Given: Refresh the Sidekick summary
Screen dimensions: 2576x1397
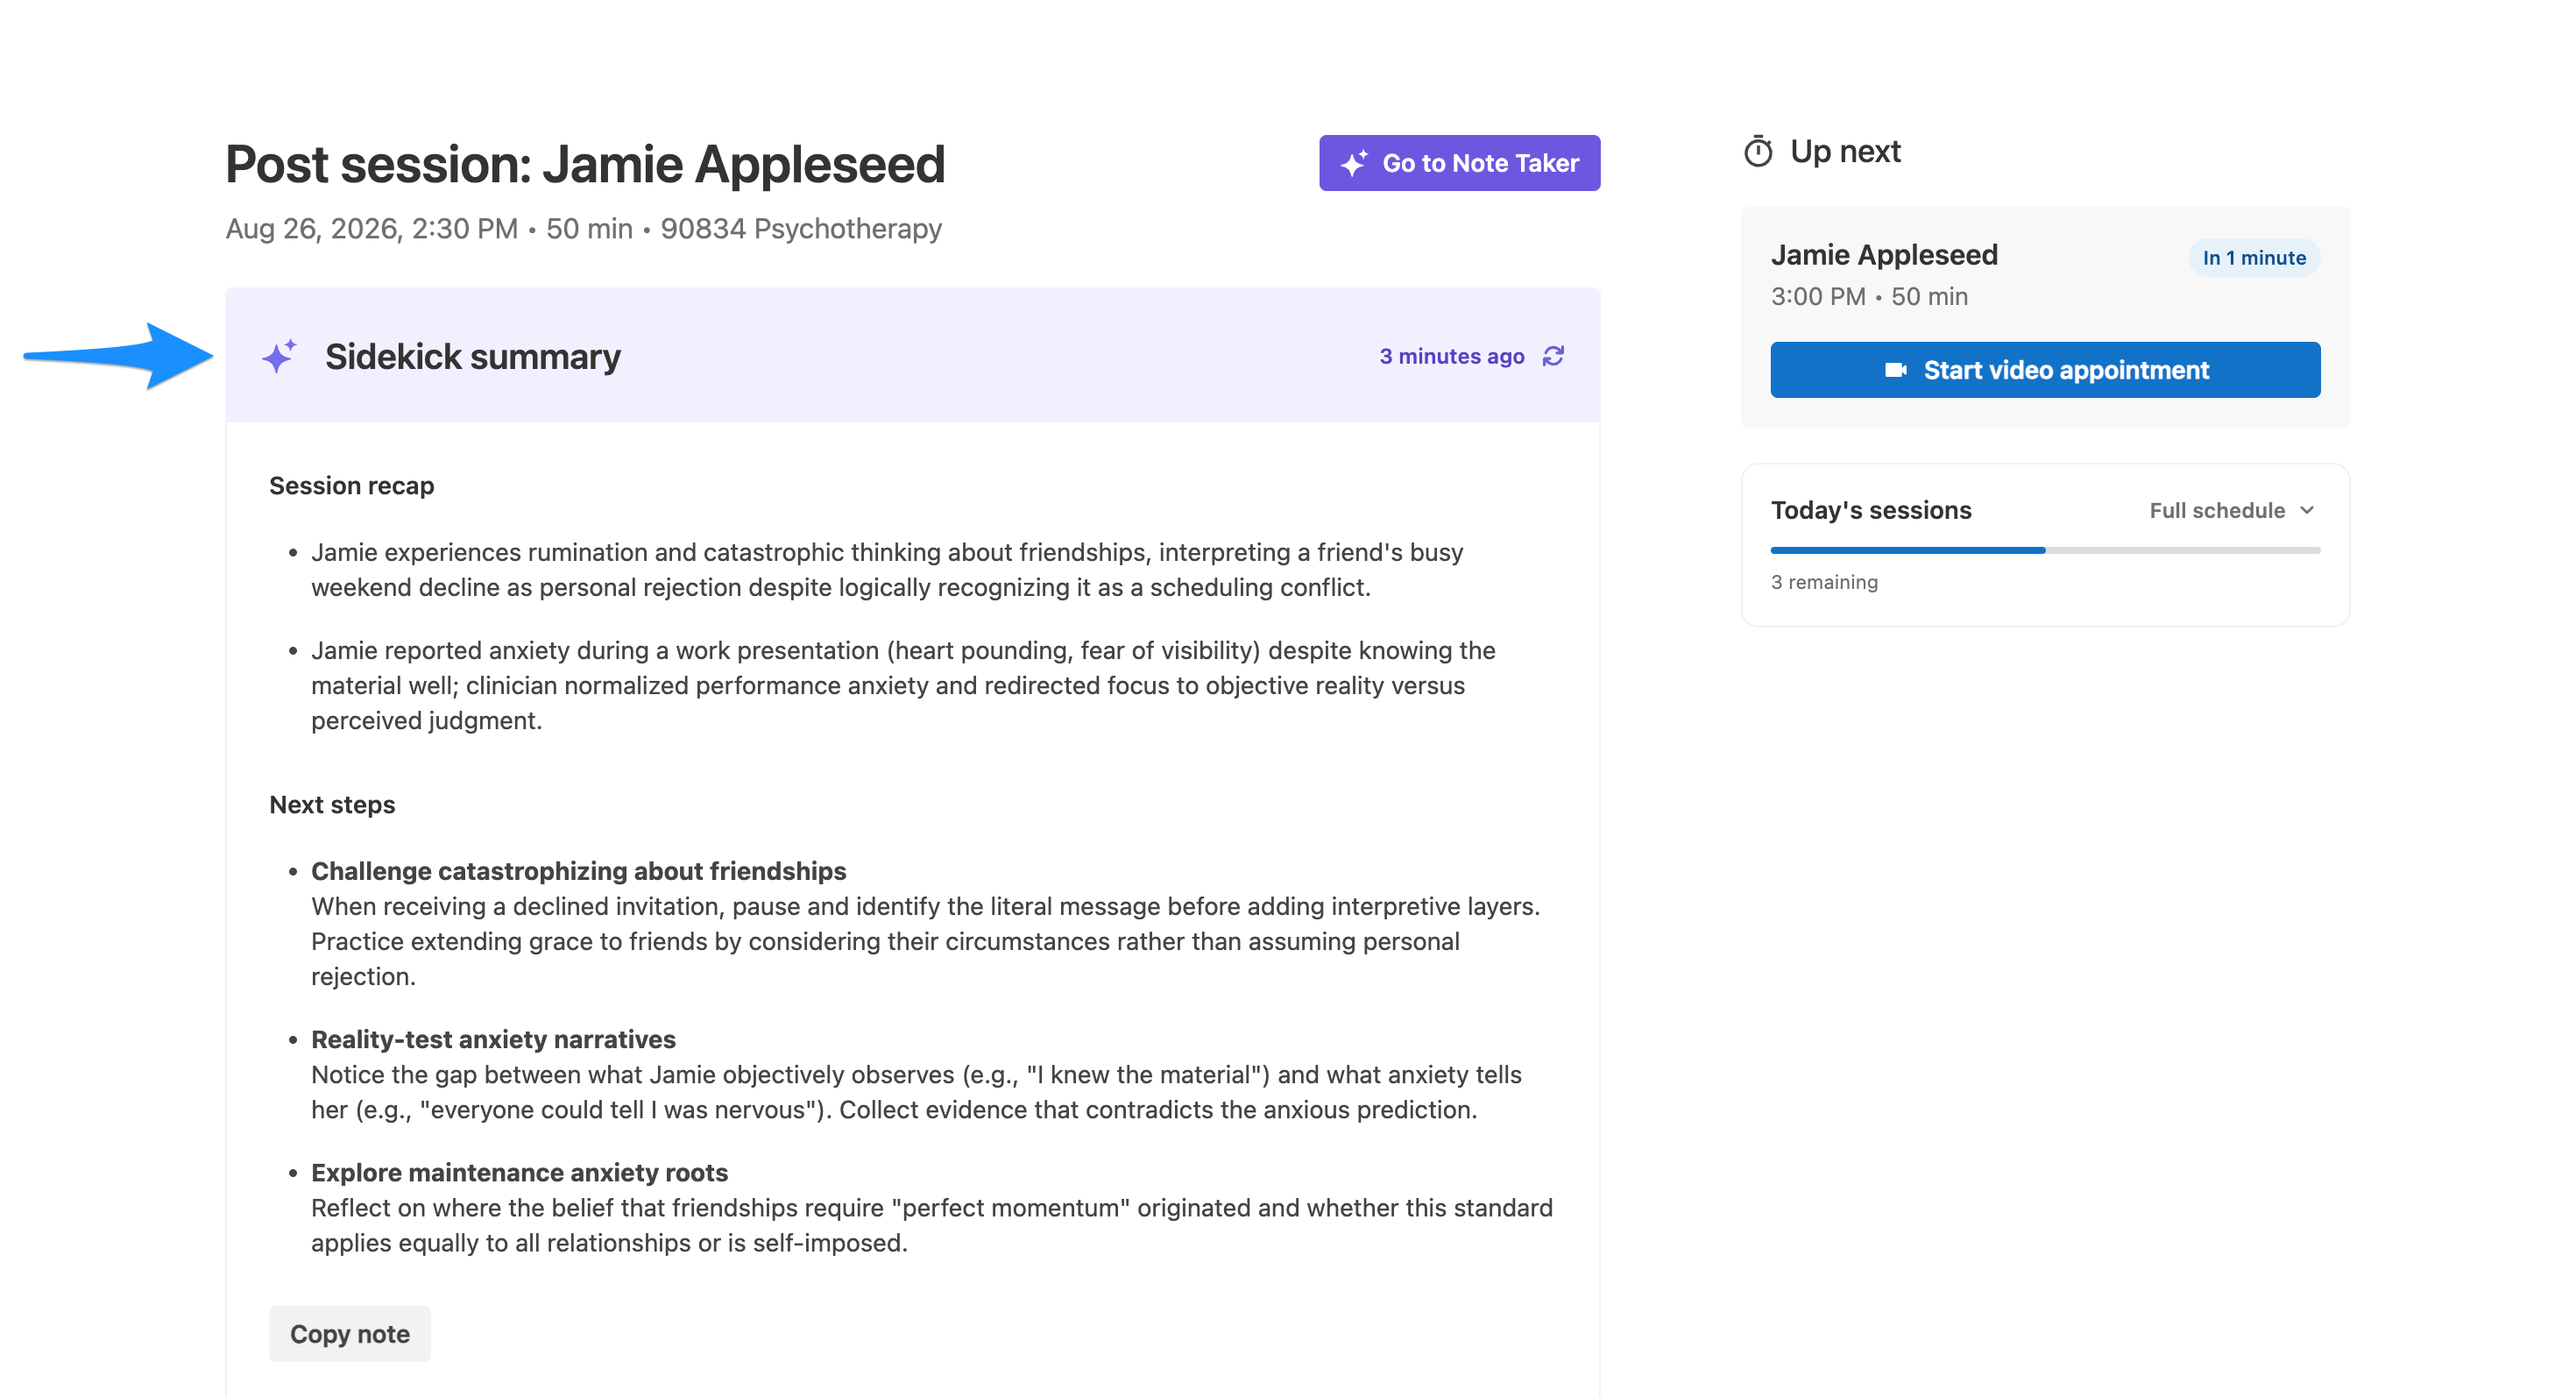Looking at the screenshot, I should click(1553, 356).
